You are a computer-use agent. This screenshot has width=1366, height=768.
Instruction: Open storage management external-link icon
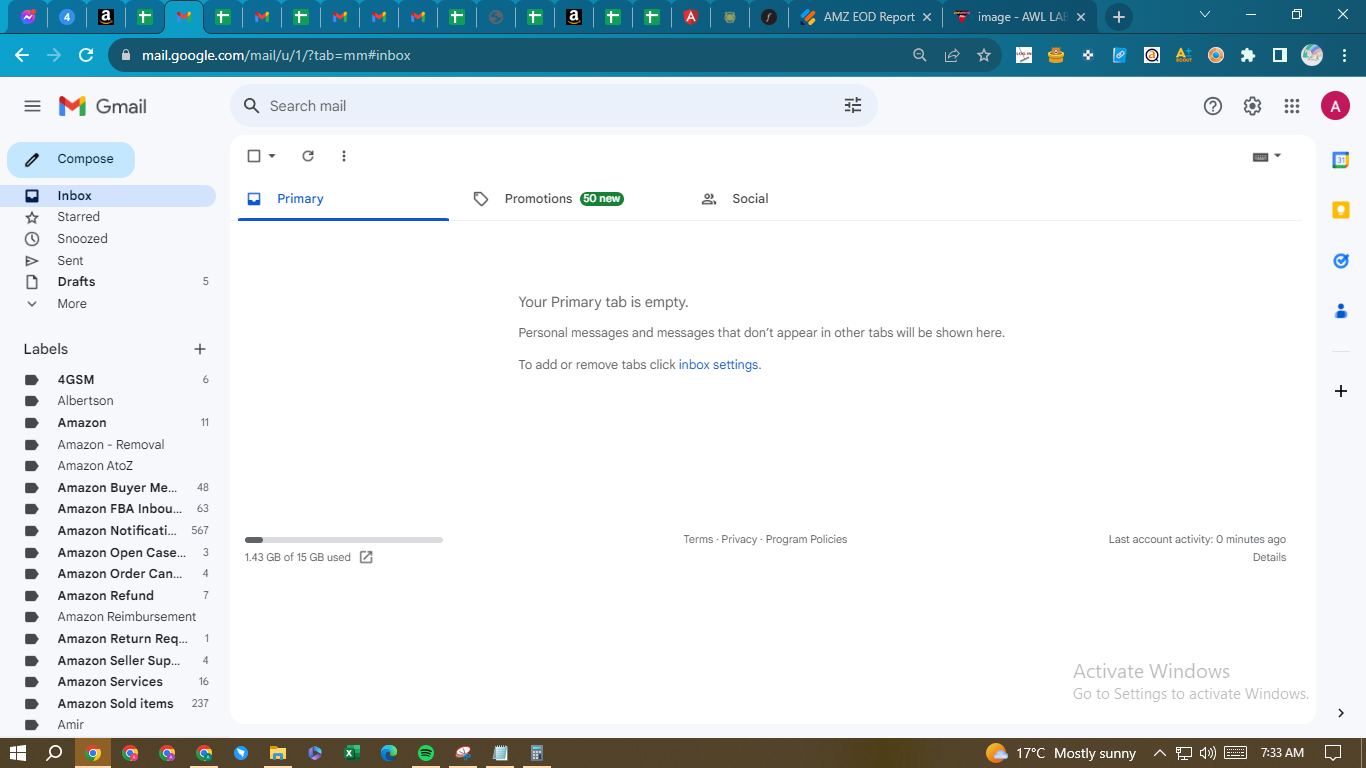366,557
